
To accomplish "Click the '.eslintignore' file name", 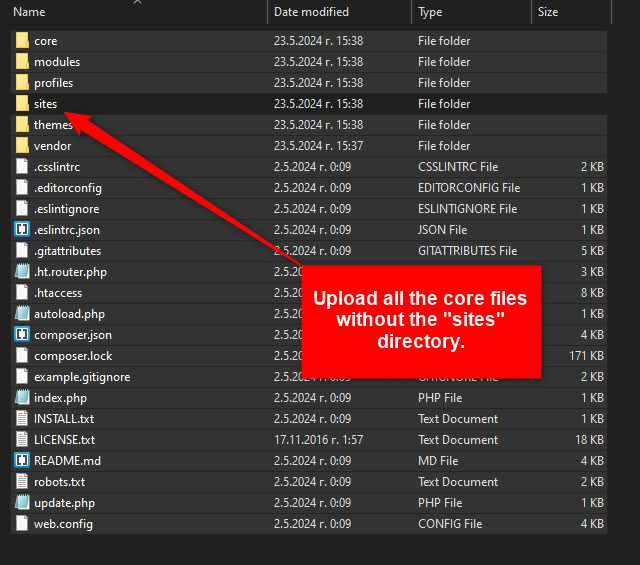I will [x=67, y=209].
